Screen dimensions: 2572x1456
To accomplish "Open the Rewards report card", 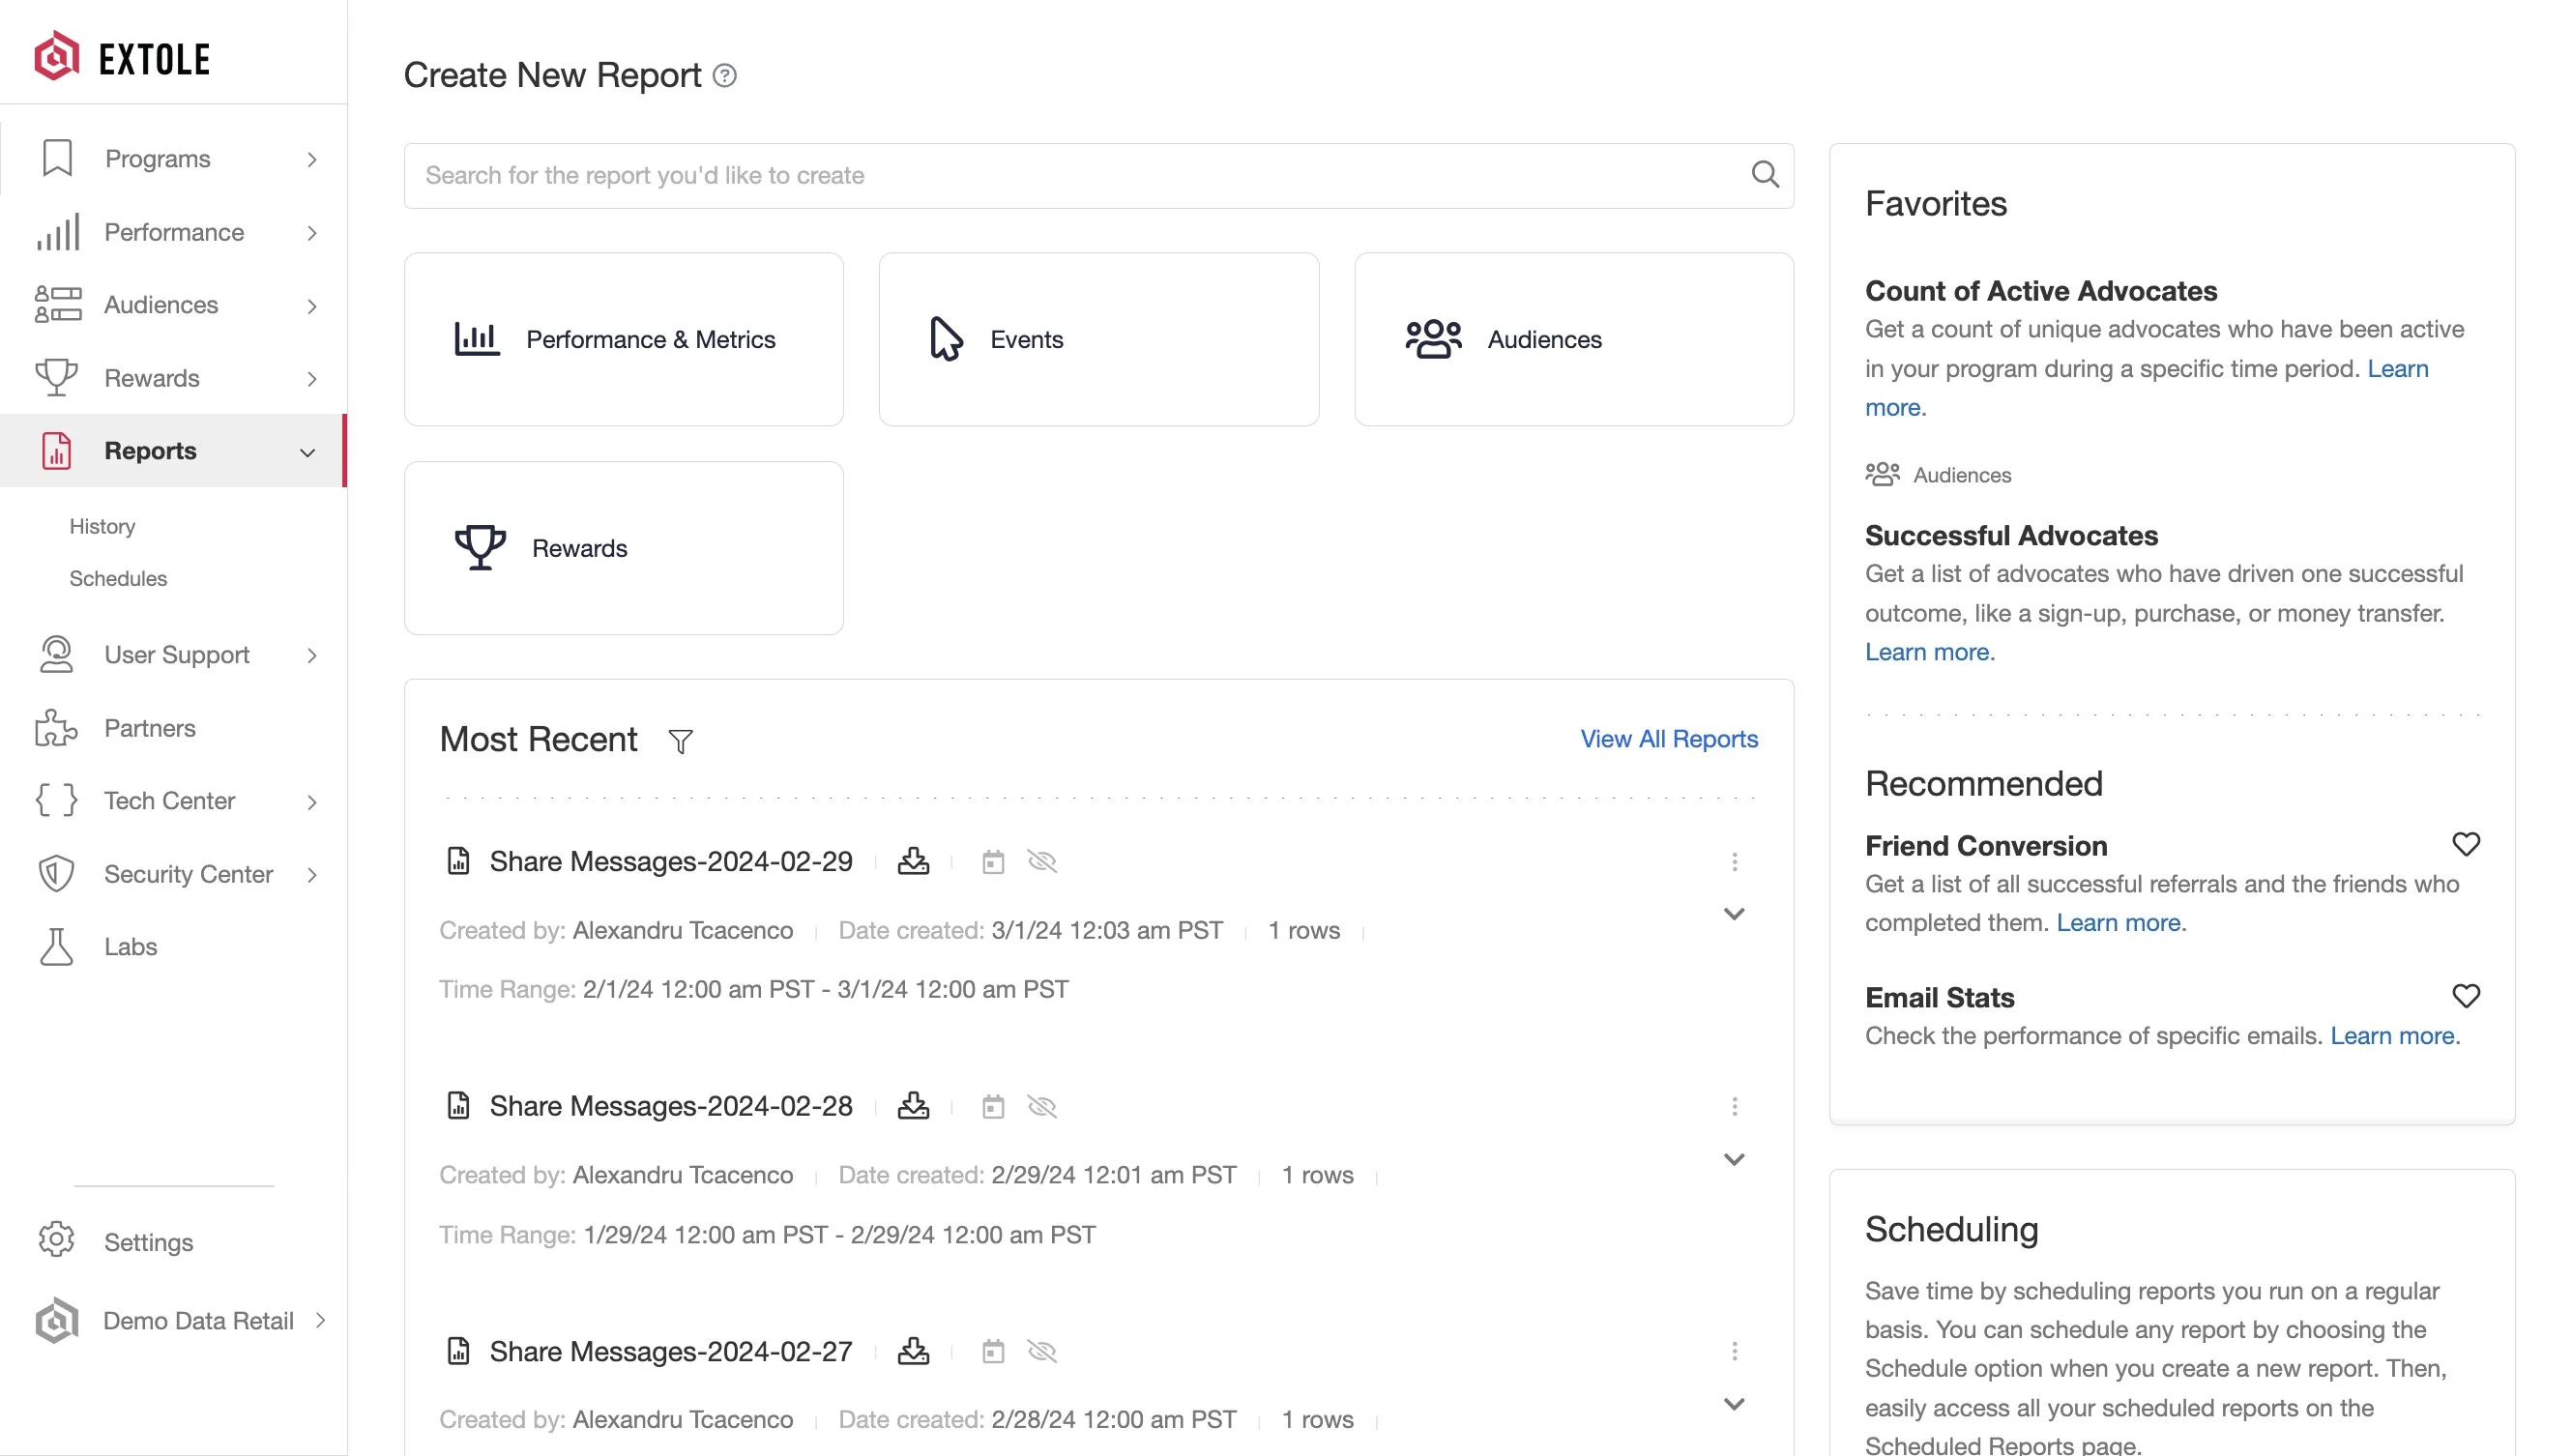I will [623, 548].
